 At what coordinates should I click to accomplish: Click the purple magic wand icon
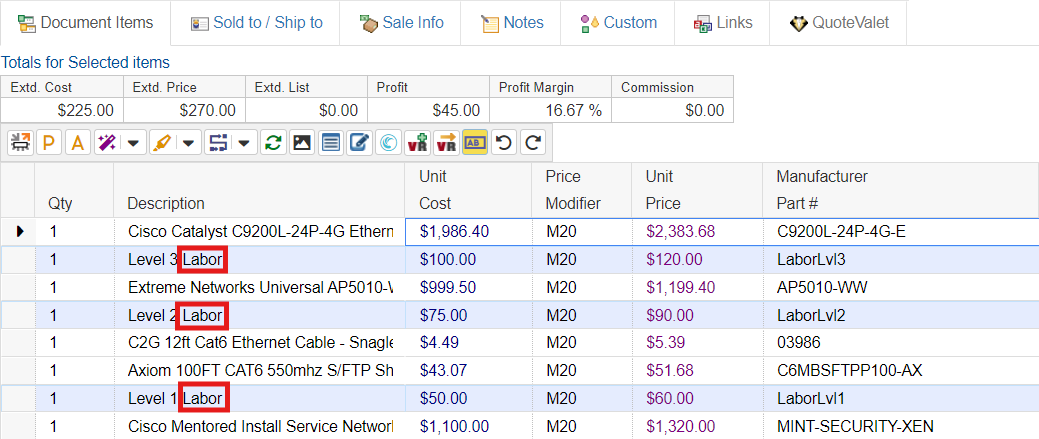106,143
